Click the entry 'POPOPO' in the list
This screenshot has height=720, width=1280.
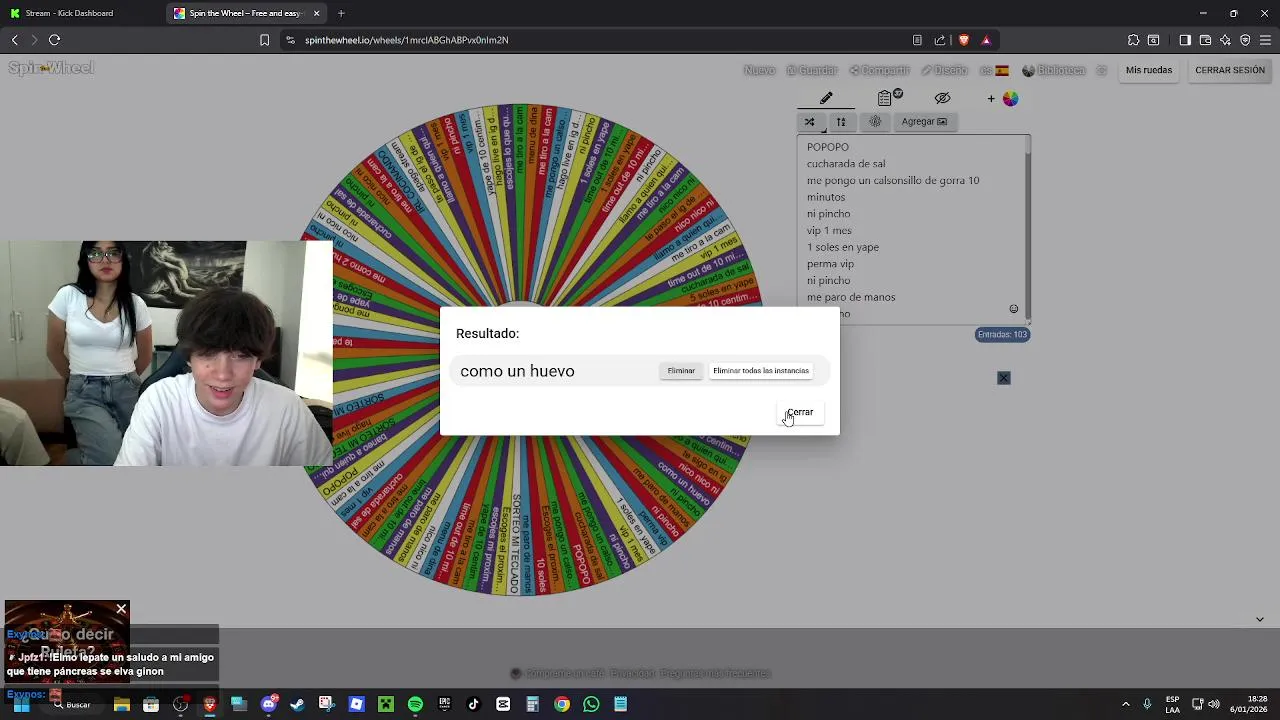pos(827,147)
